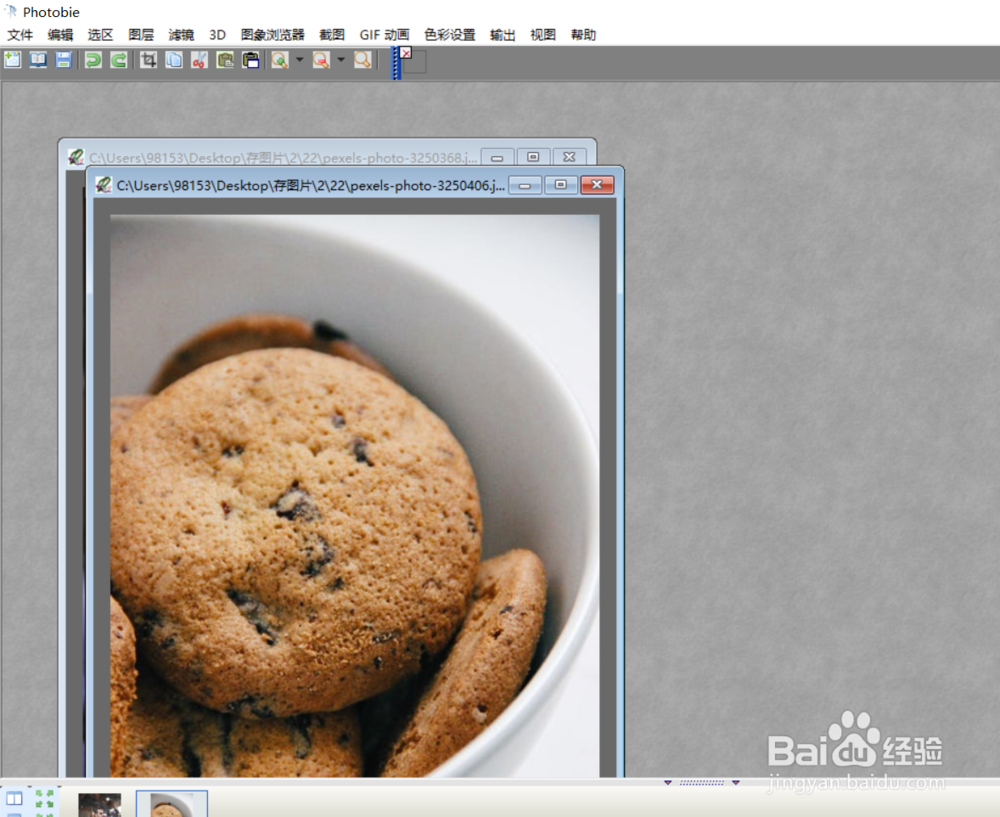Click the tile windows icon at bottom left
The image size is (1000, 817).
pyautogui.click(x=14, y=799)
